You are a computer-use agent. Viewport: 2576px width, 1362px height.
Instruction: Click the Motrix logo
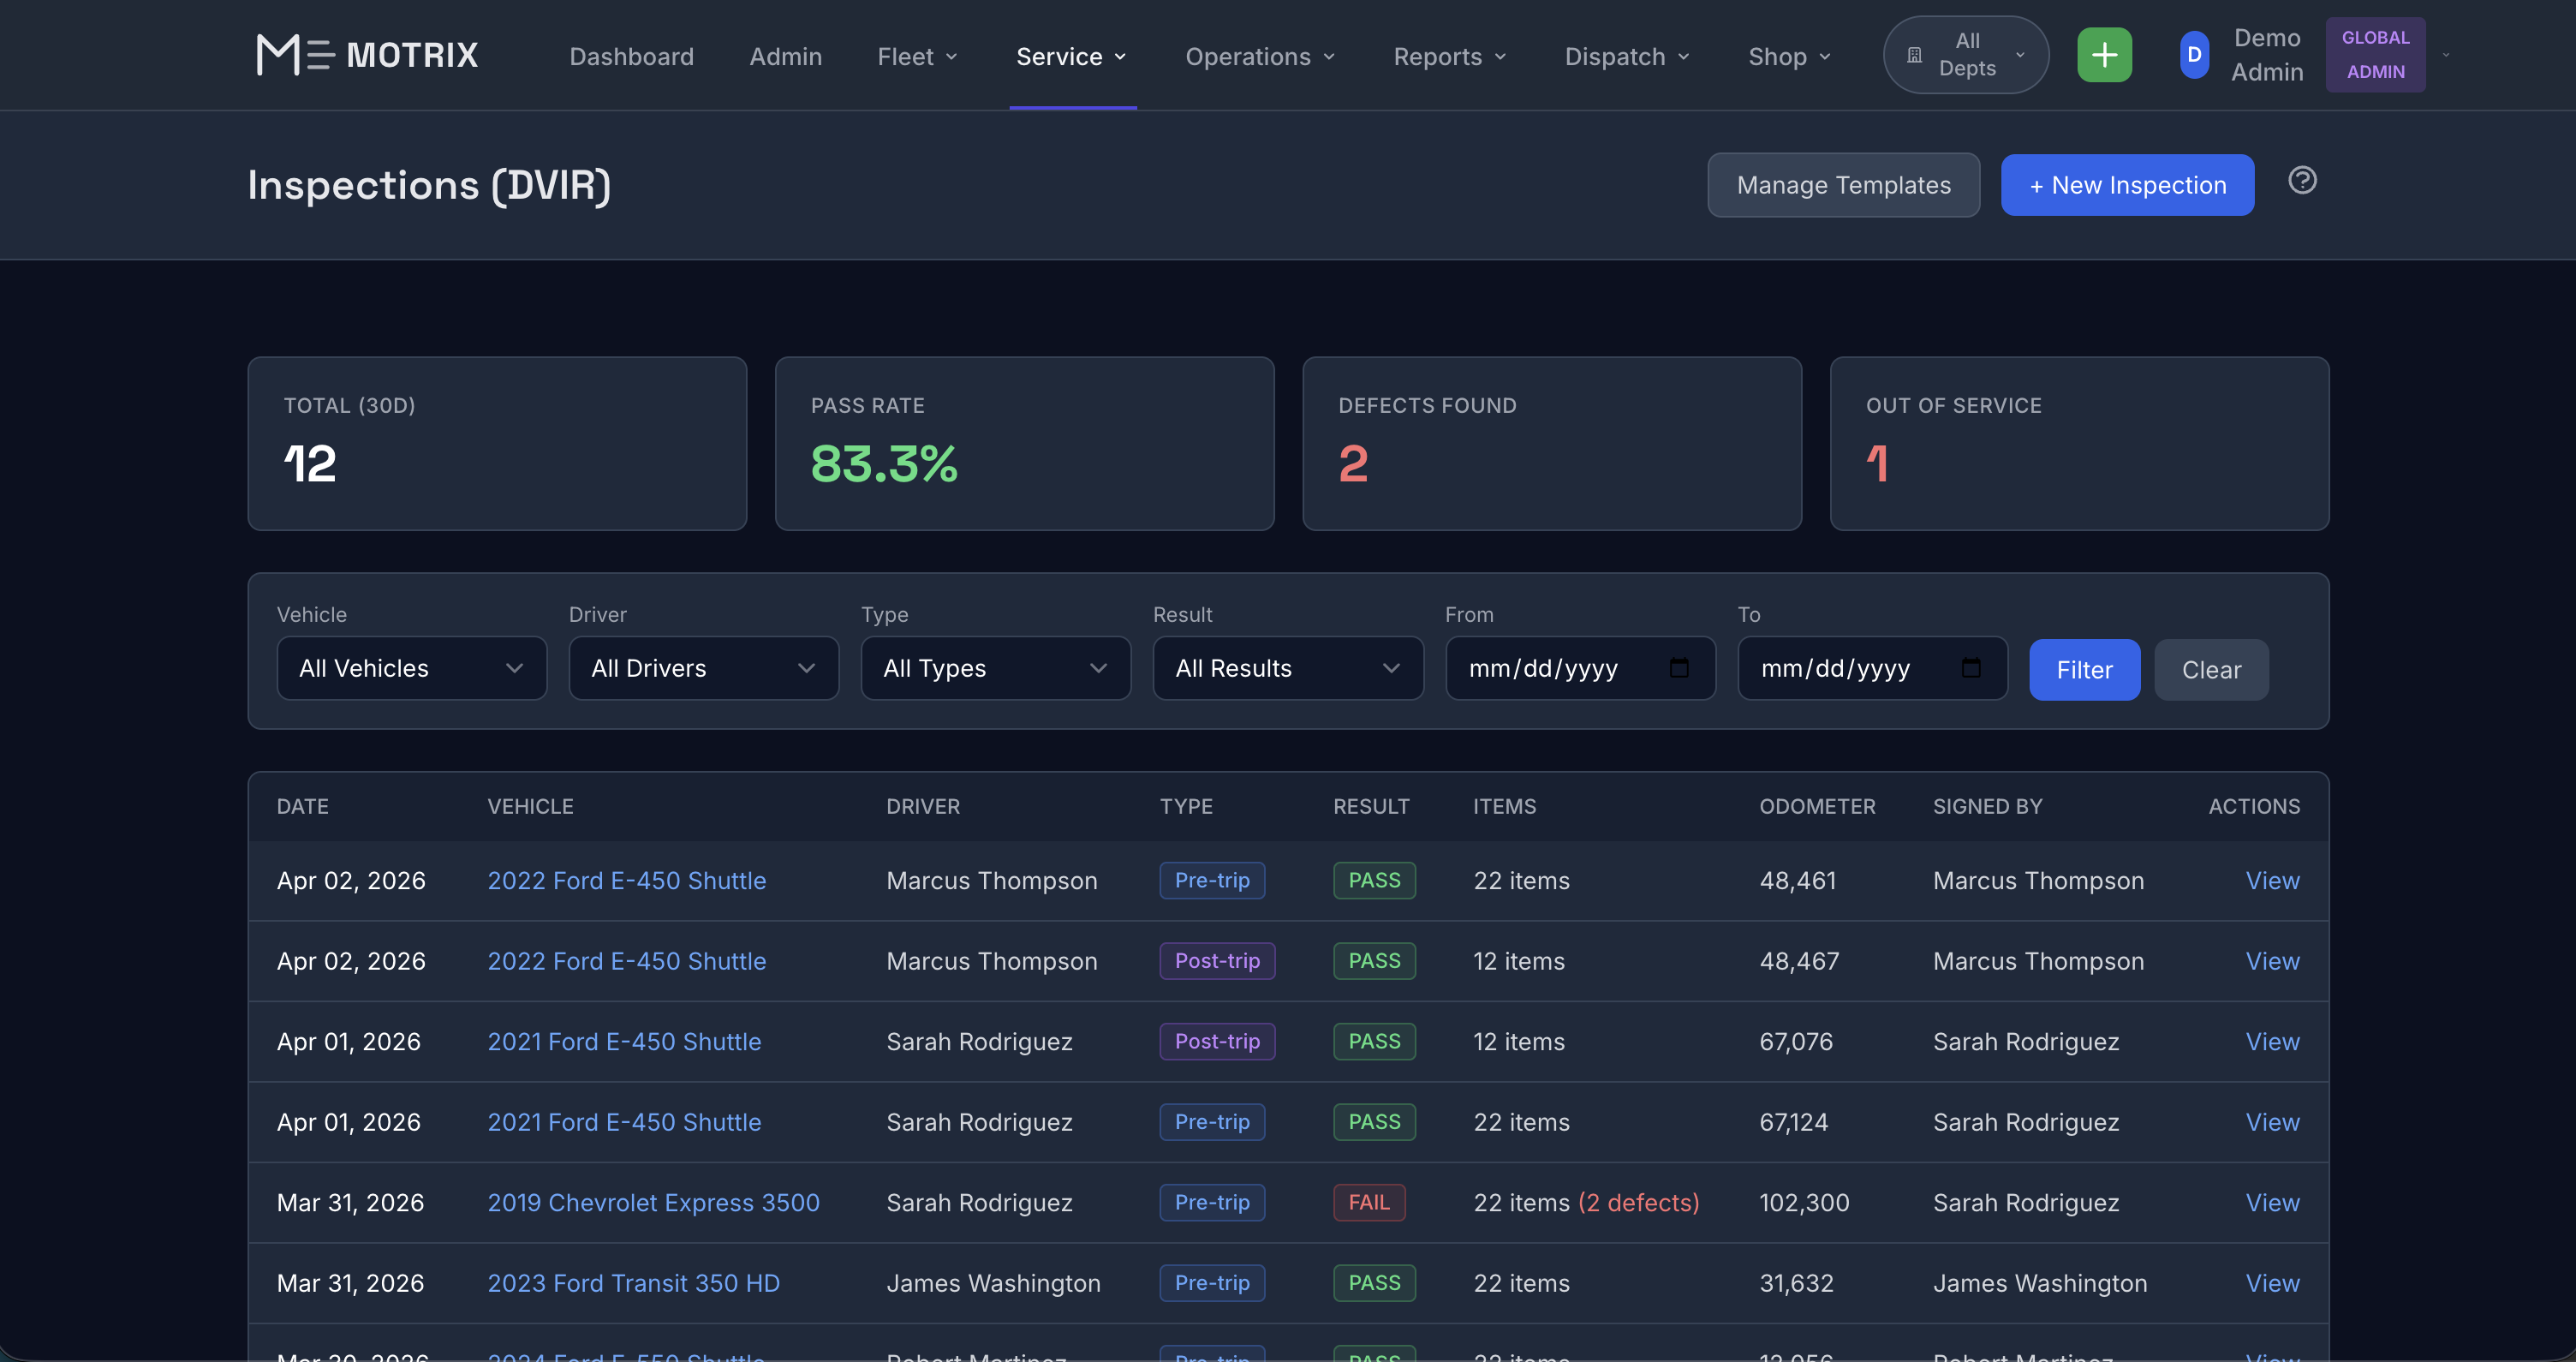367,55
